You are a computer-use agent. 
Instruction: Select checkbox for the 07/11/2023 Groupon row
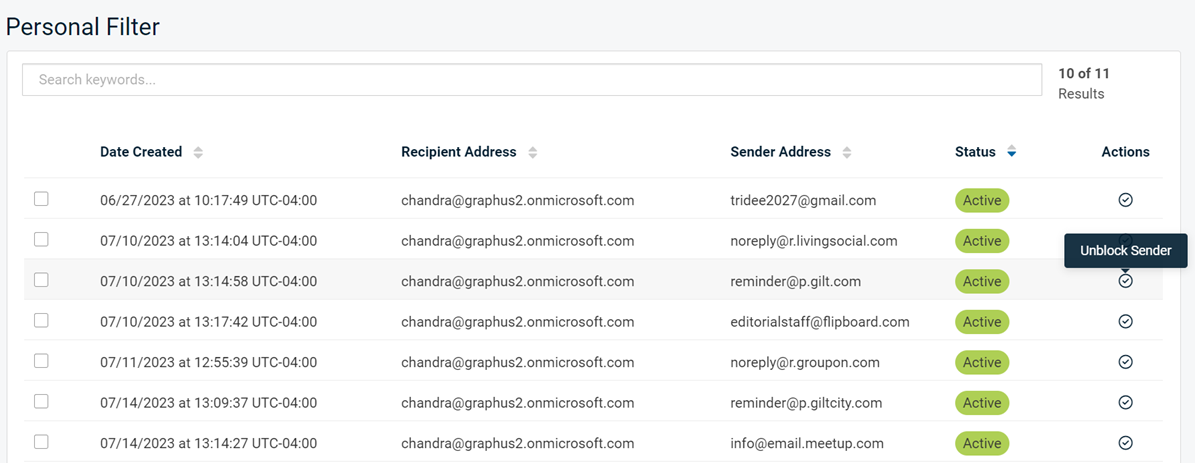pyautogui.click(x=41, y=360)
